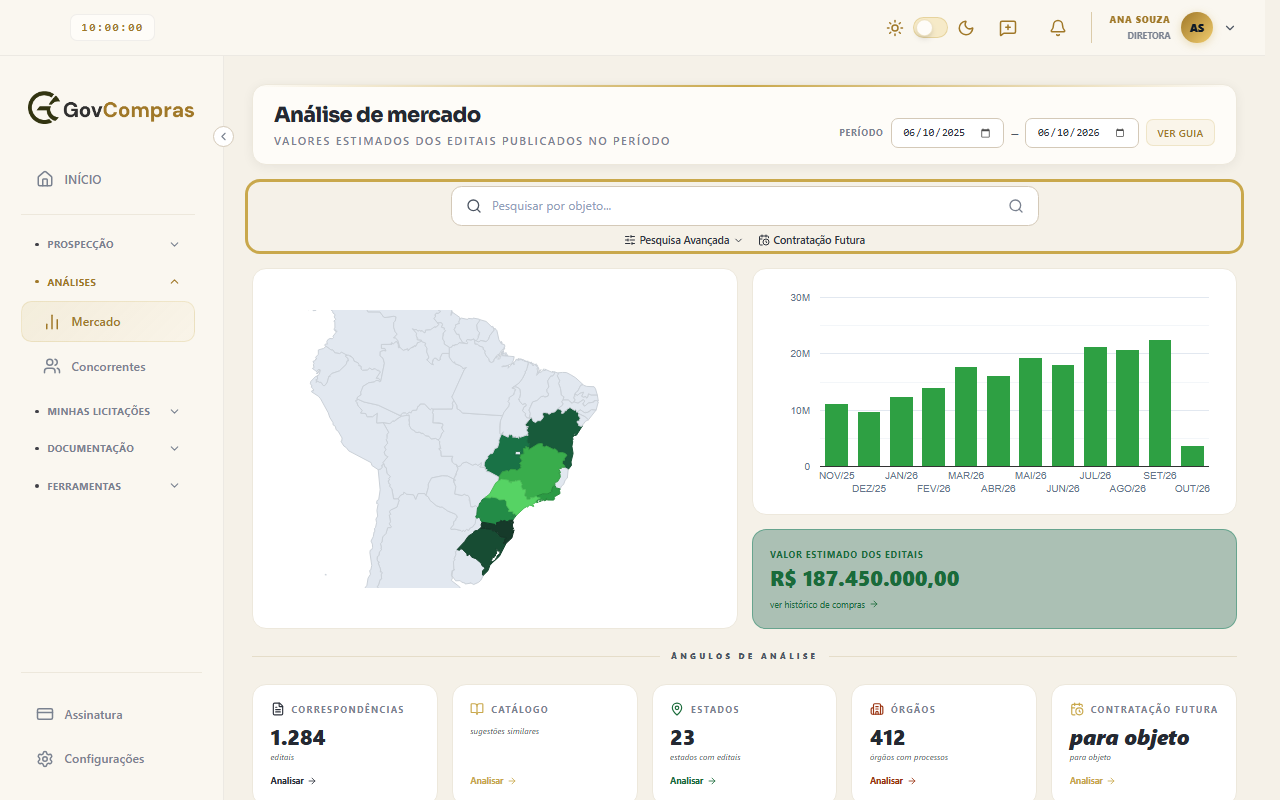Image resolution: width=1280 pixels, height=800 pixels.
Task: Click Analisar on the Catálogo card
Action: (493, 781)
